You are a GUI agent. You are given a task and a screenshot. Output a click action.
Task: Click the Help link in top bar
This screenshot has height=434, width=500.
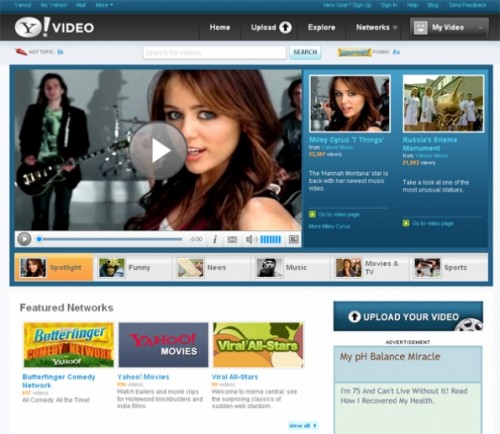(412, 5)
